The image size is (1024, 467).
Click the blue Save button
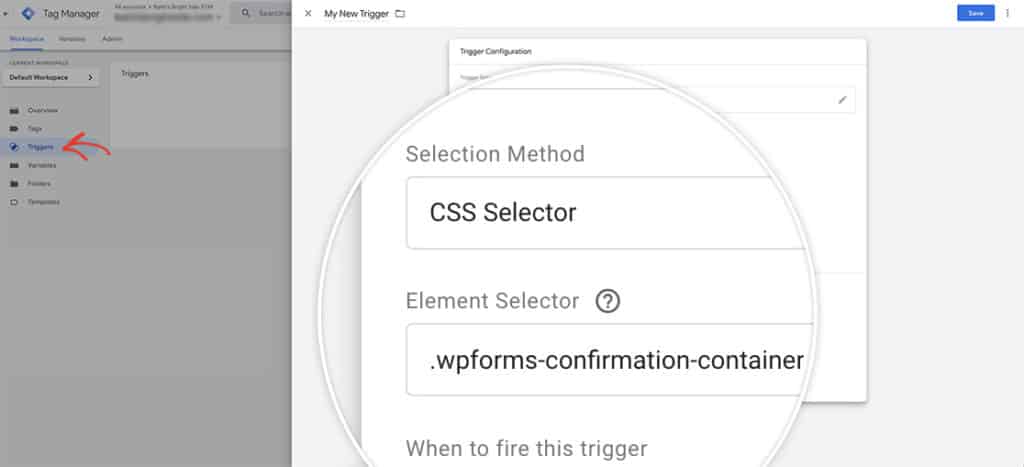click(976, 13)
